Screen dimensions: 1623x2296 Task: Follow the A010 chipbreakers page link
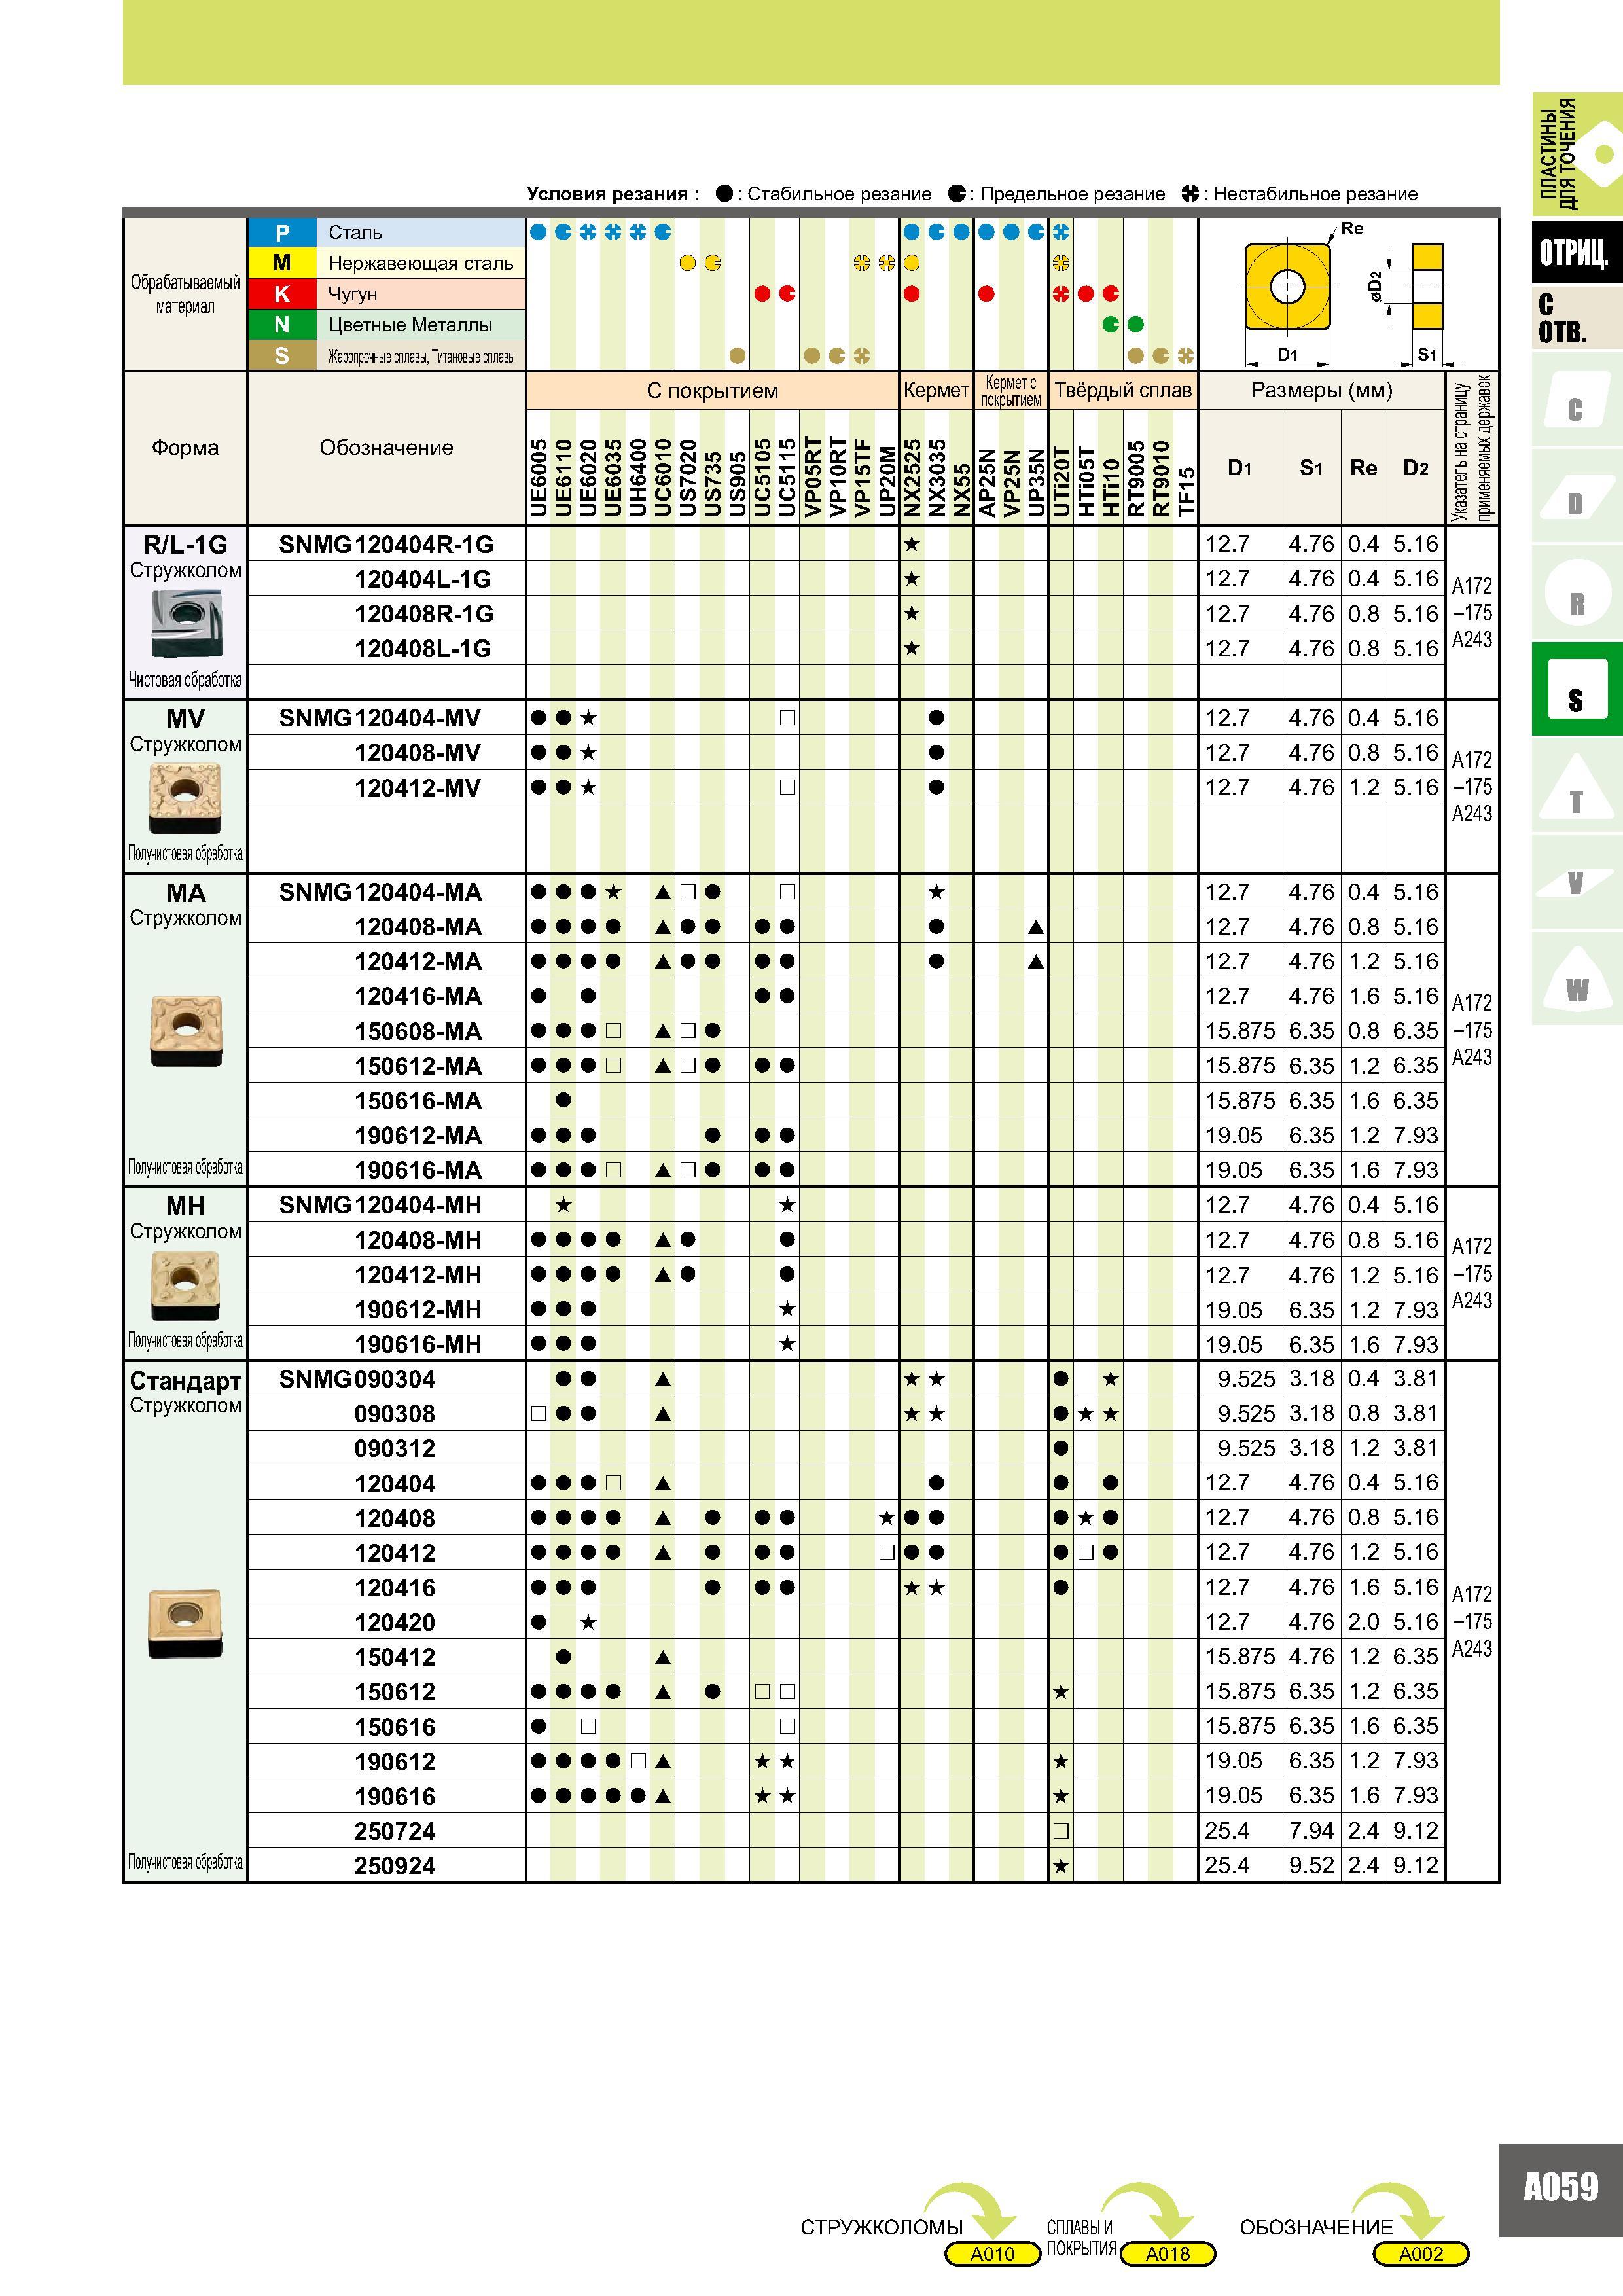coord(993,2253)
